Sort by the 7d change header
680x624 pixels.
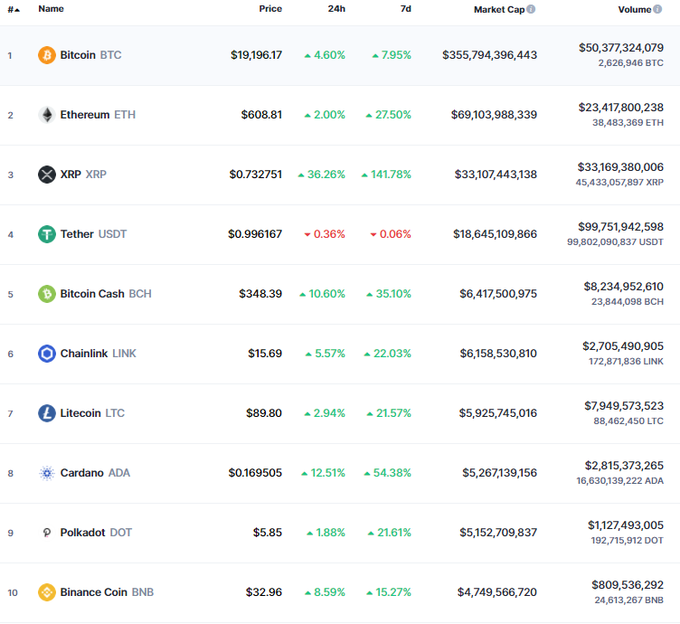pyautogui.click(x=406, y=9)
